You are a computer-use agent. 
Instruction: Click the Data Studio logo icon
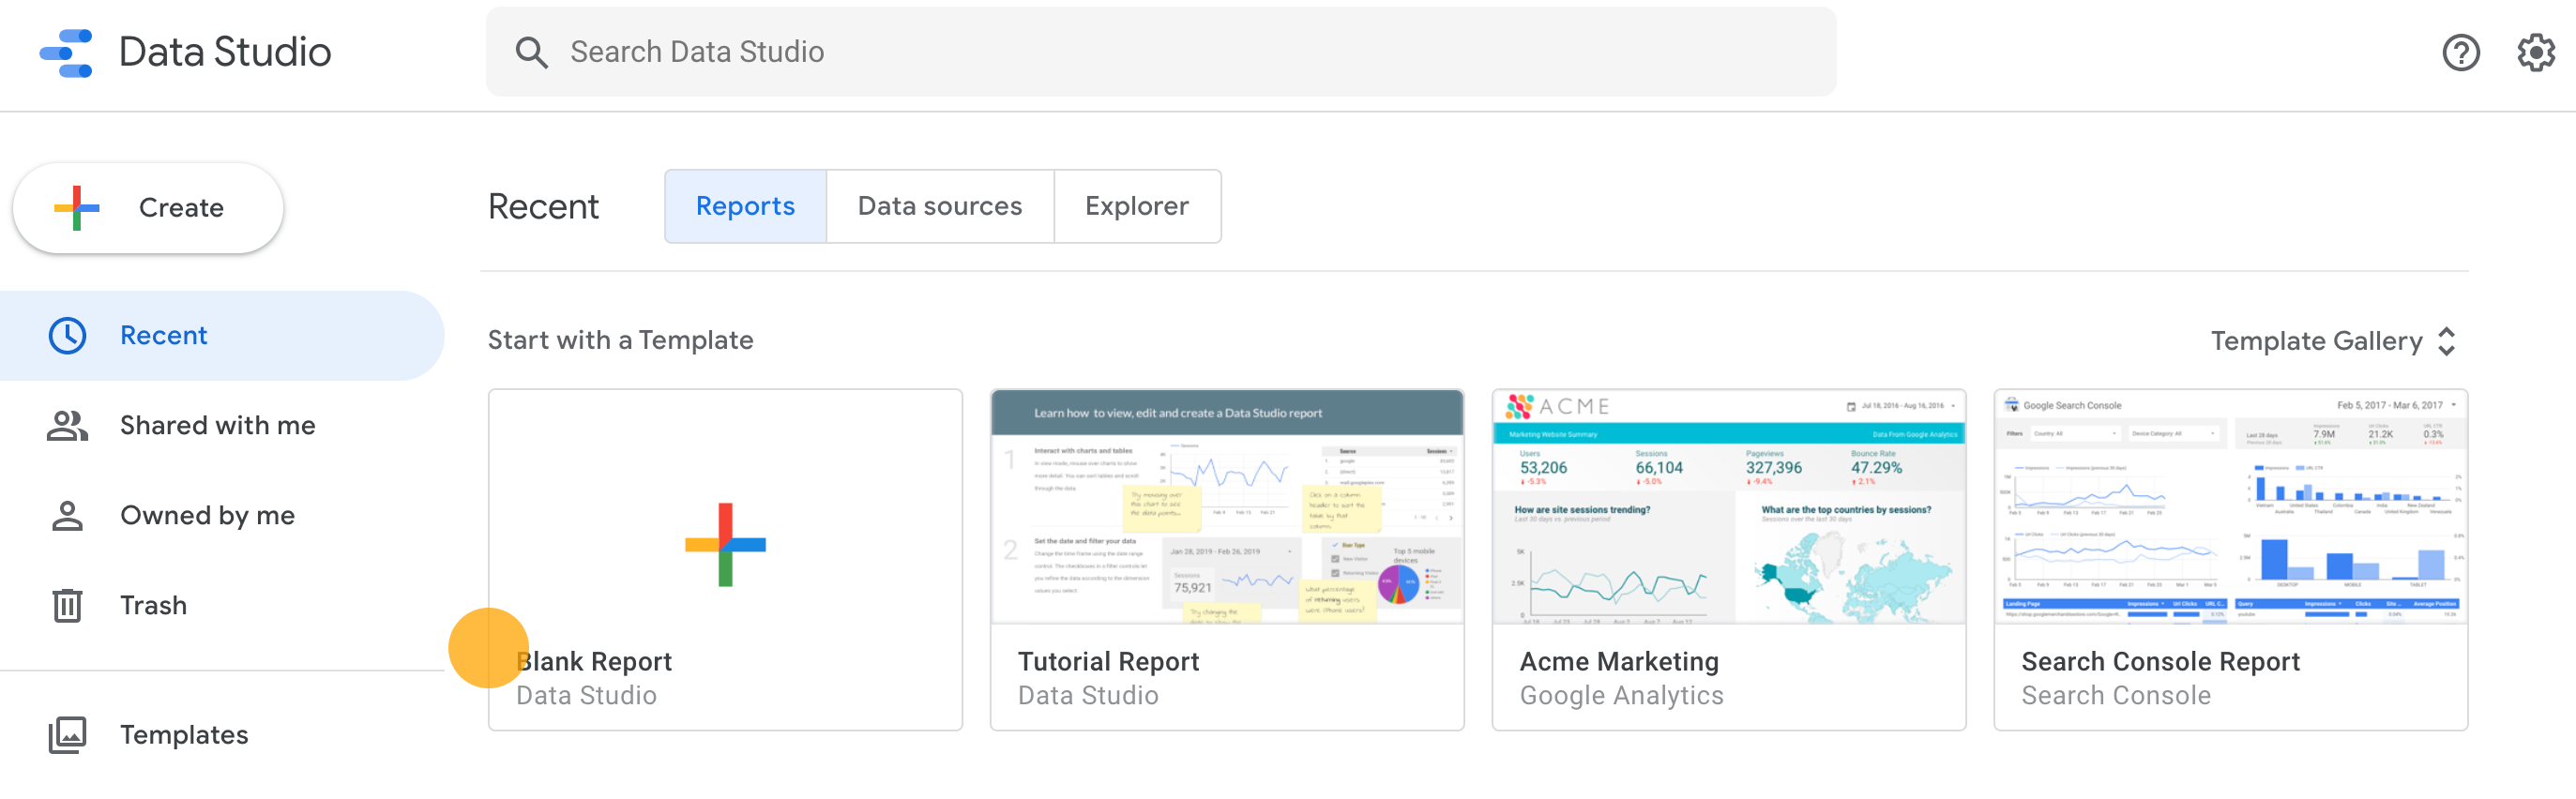[66, 53]
